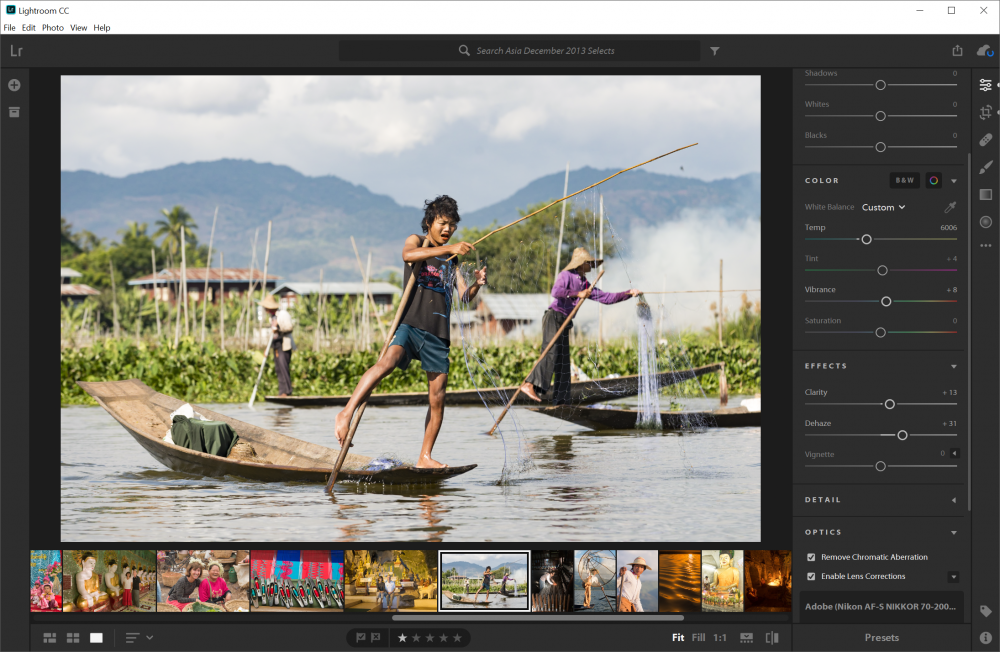Screen dimensions: 1000x652
Task: Open the View menu
Action: click(78, 27)
